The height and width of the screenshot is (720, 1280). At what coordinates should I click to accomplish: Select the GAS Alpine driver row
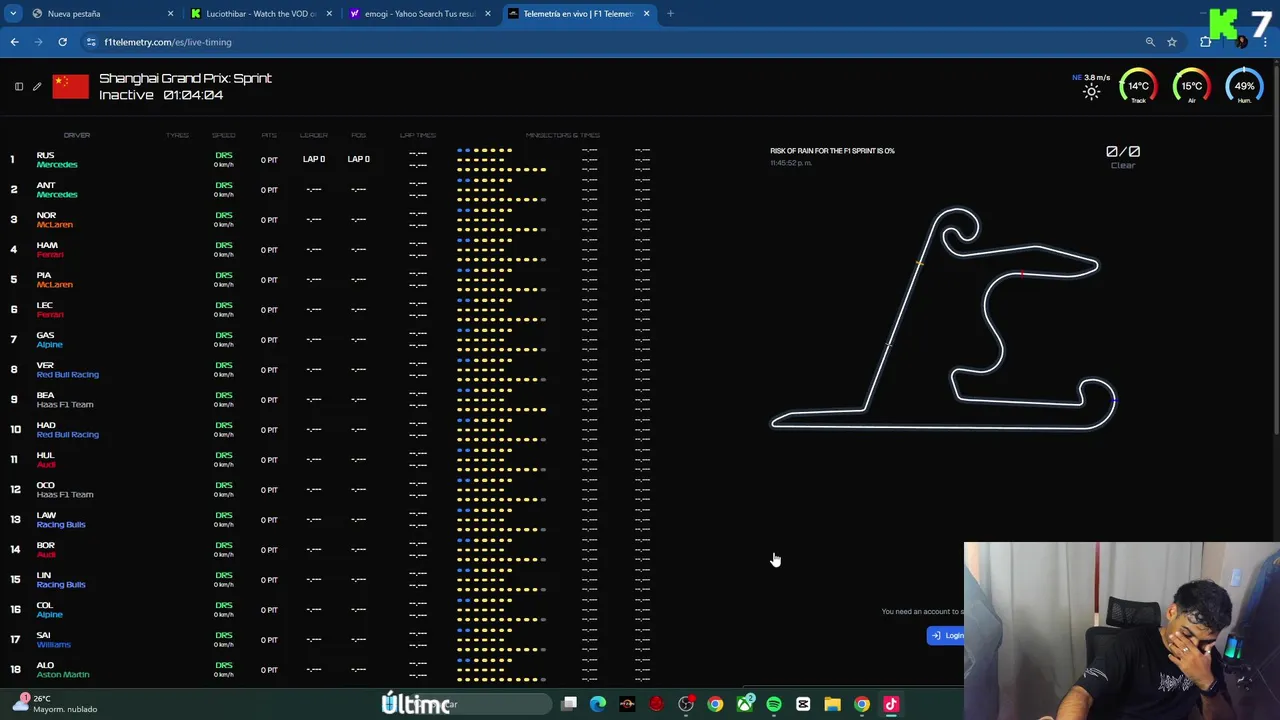(x=330, y=339)
